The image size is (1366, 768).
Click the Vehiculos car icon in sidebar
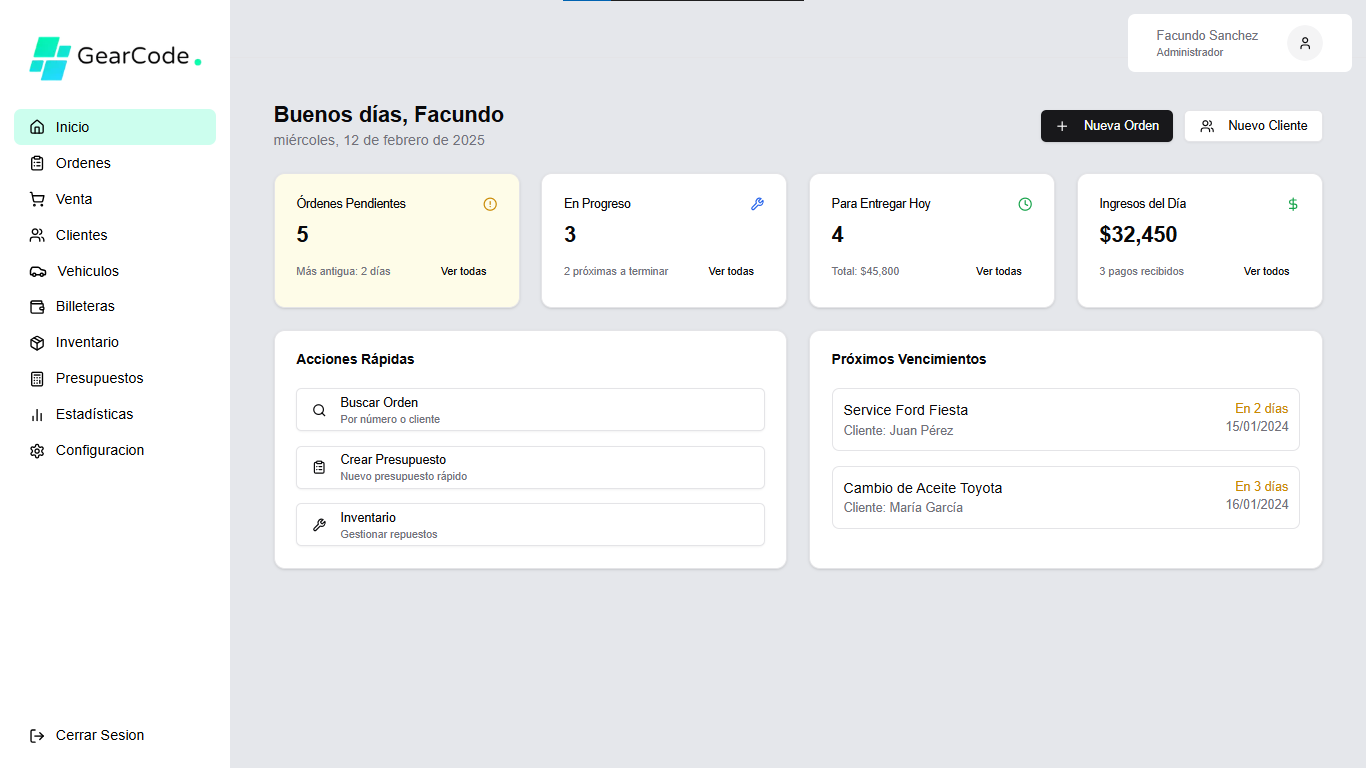pos(37,271)
